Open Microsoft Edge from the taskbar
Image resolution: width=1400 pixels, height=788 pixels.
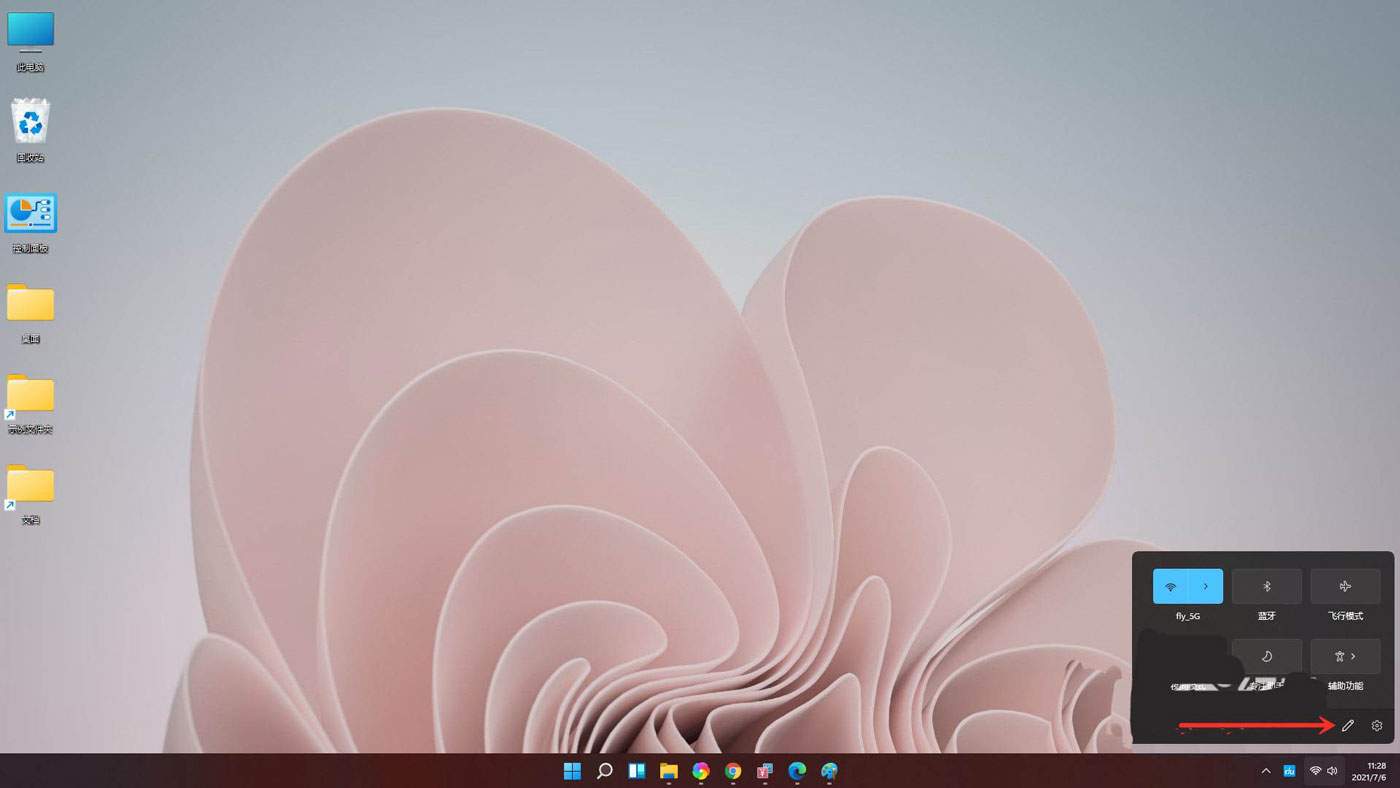tap(796, 770)
